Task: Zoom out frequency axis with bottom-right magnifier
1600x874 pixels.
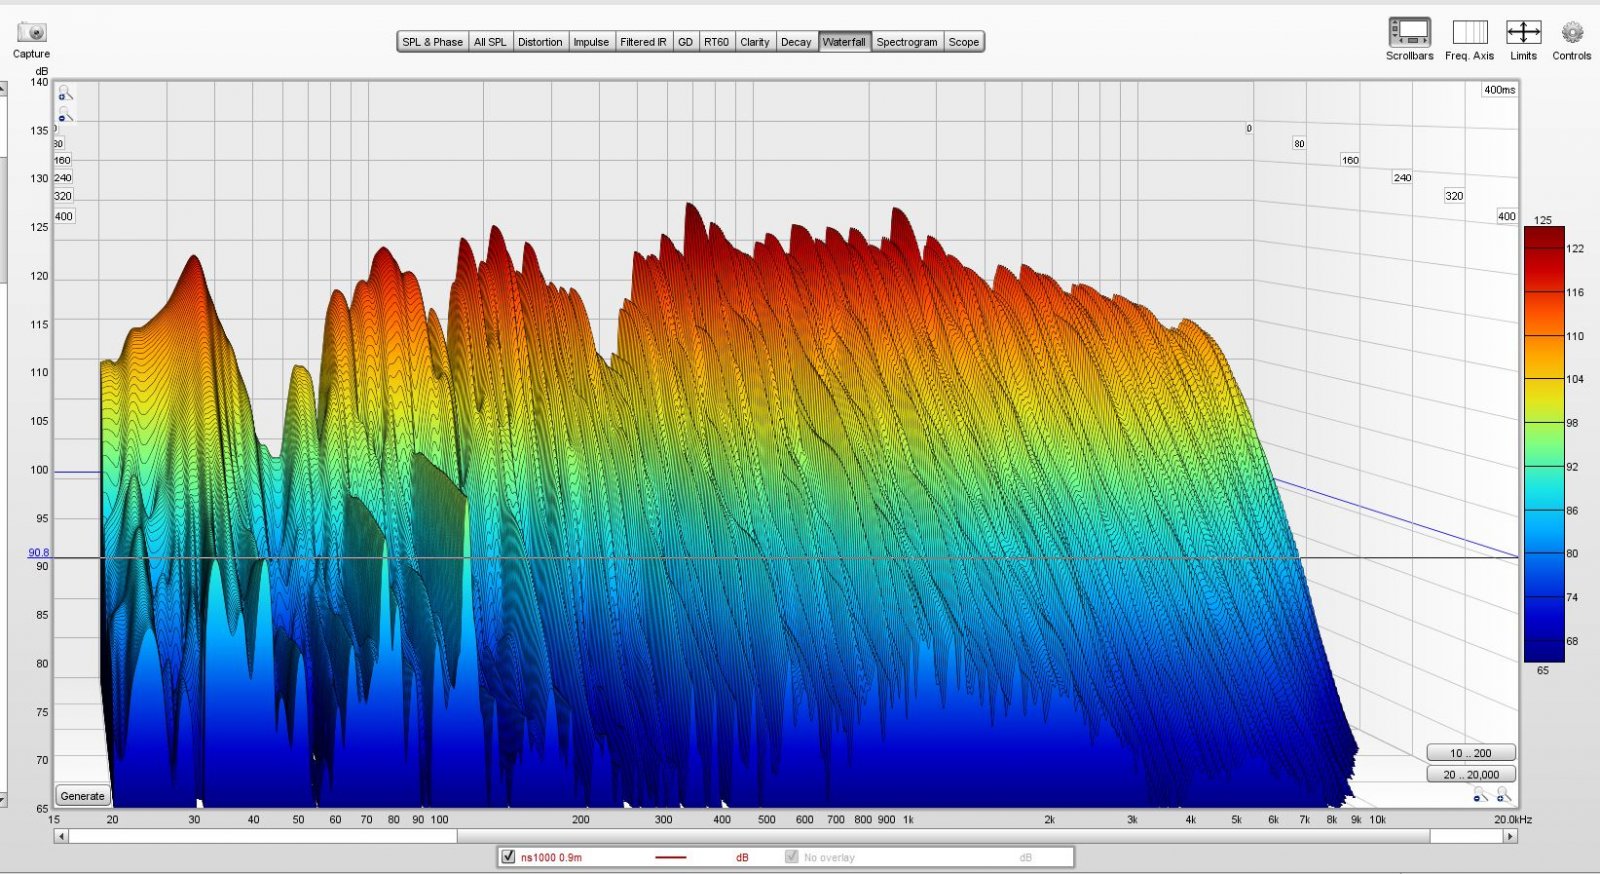Action: coord(1480,795)
